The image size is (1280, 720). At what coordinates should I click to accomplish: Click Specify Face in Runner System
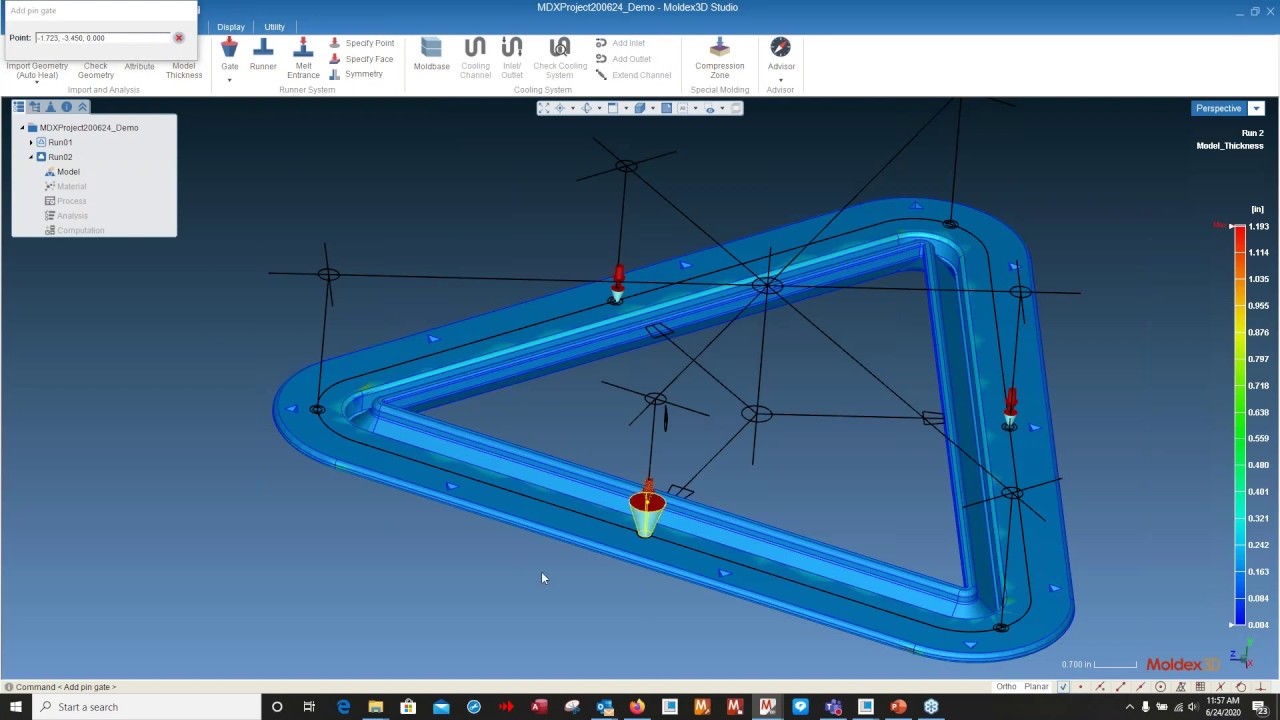(362, 59)
